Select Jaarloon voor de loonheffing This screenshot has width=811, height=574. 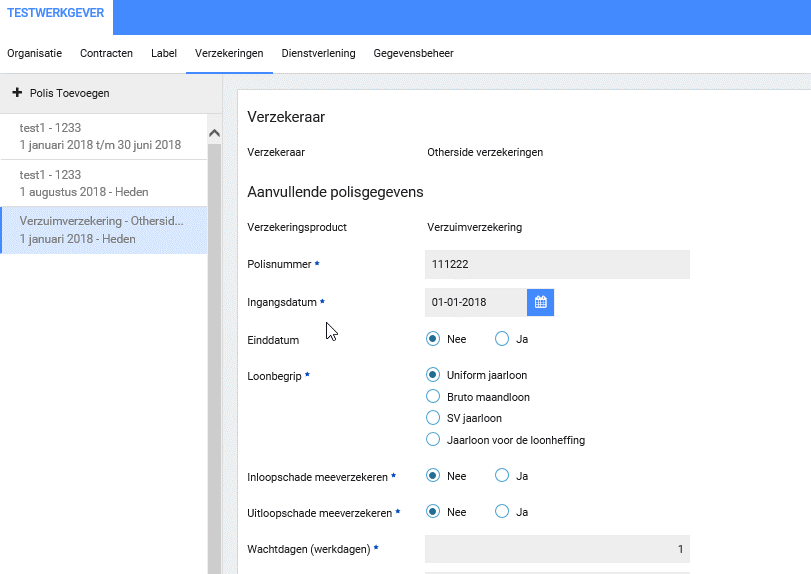[433, 440]
